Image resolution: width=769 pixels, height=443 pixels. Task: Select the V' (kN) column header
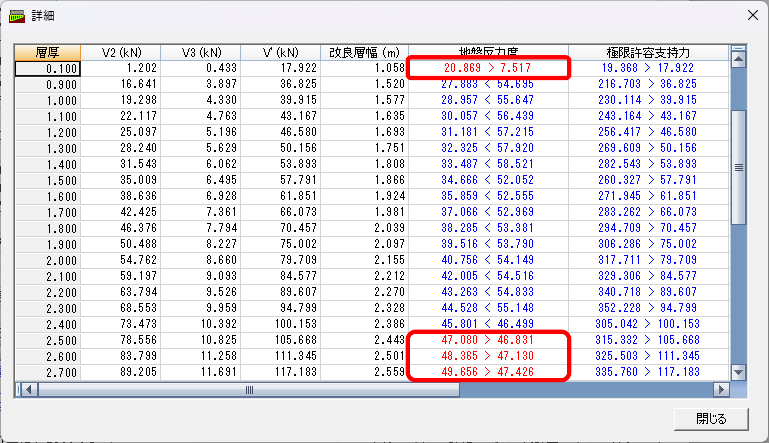click(x=281, y=52)
